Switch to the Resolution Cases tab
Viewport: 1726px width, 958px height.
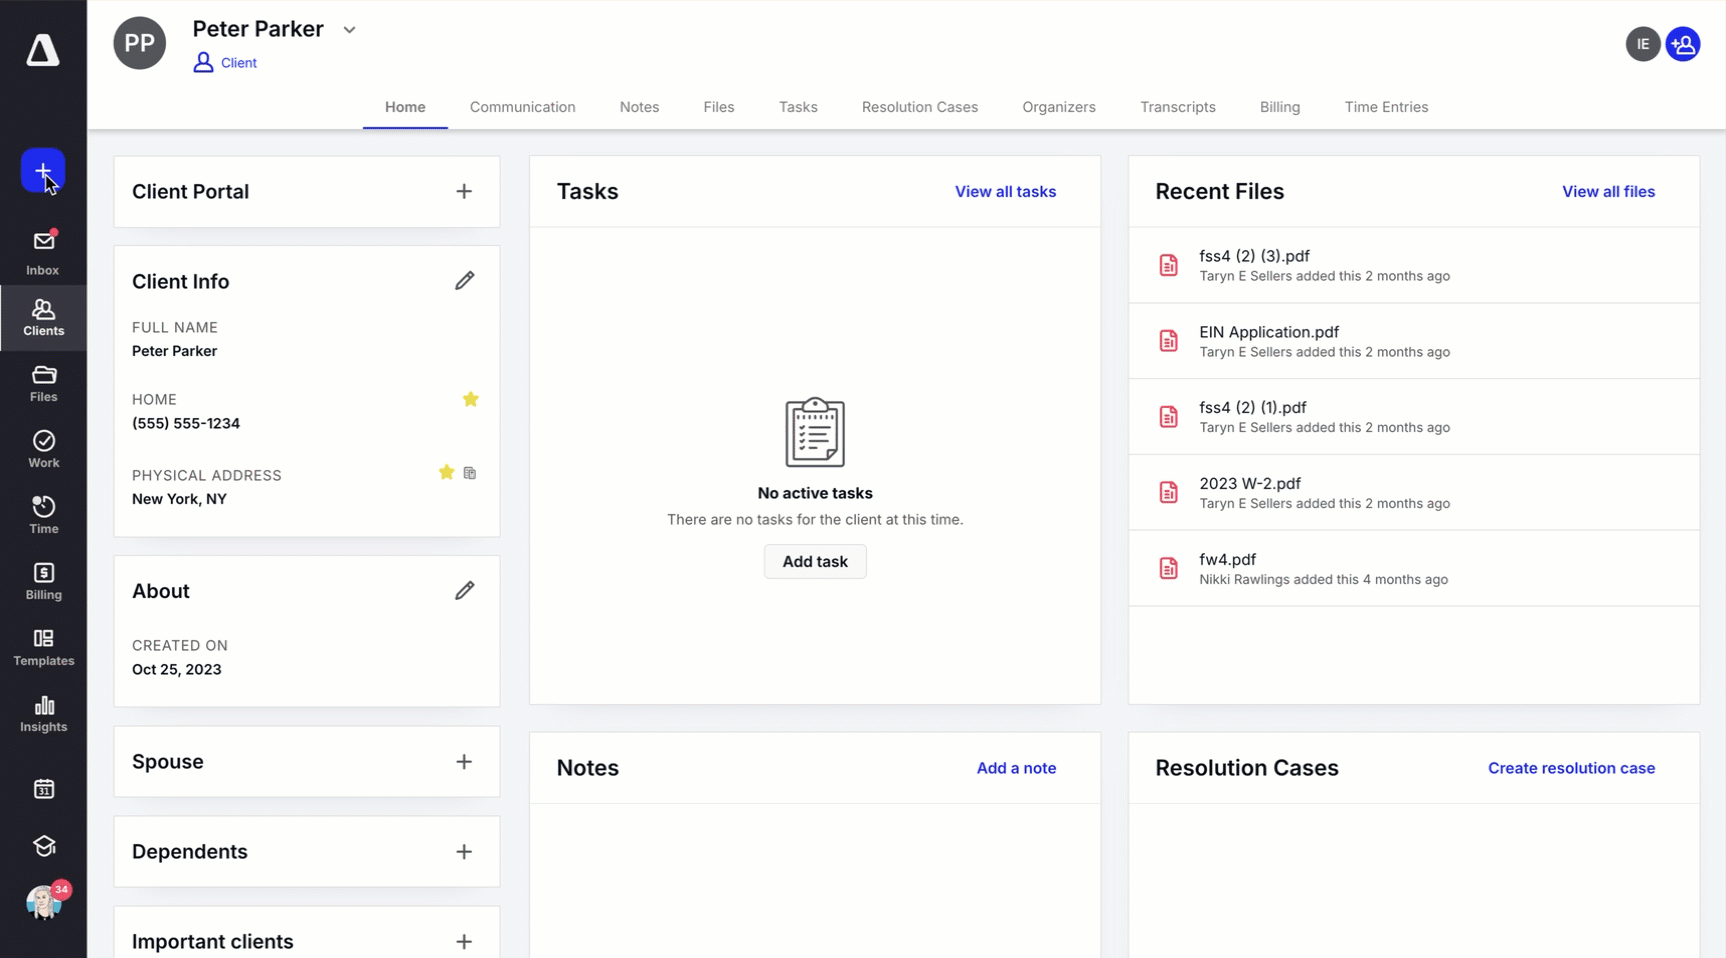[919, 107]
